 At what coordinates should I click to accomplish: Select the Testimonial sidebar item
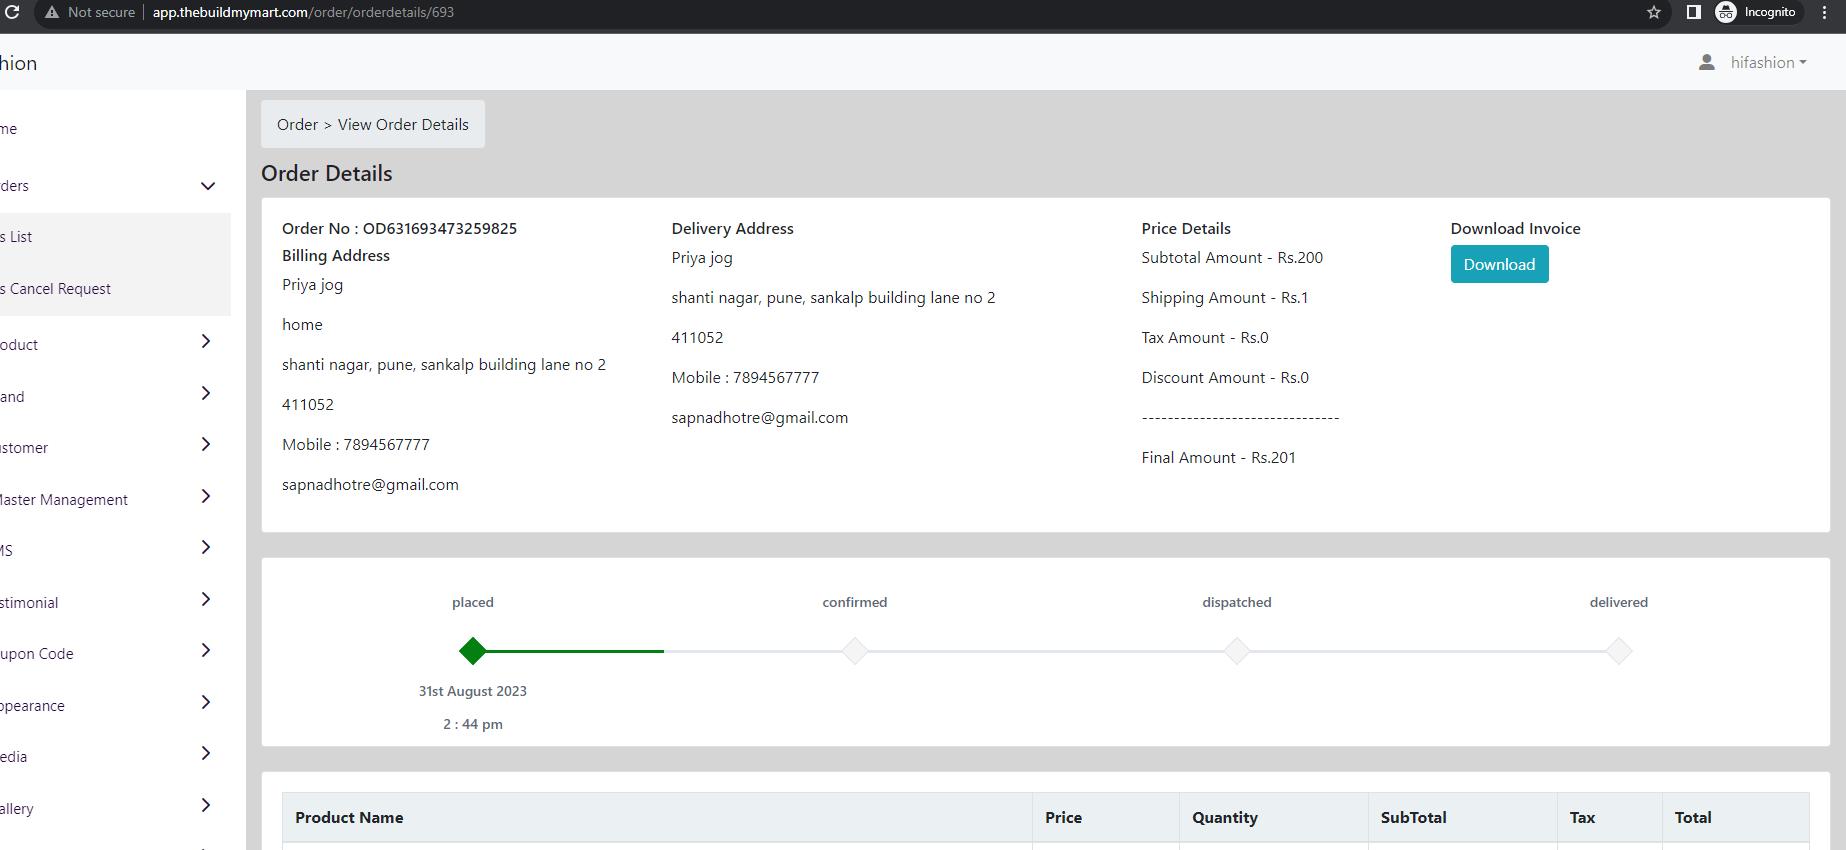pyautogui.click(x=29, y=603)
